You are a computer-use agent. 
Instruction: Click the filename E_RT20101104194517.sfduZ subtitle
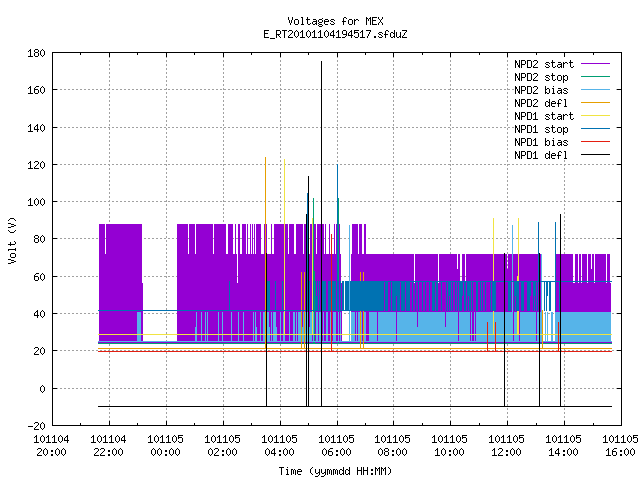336,34
